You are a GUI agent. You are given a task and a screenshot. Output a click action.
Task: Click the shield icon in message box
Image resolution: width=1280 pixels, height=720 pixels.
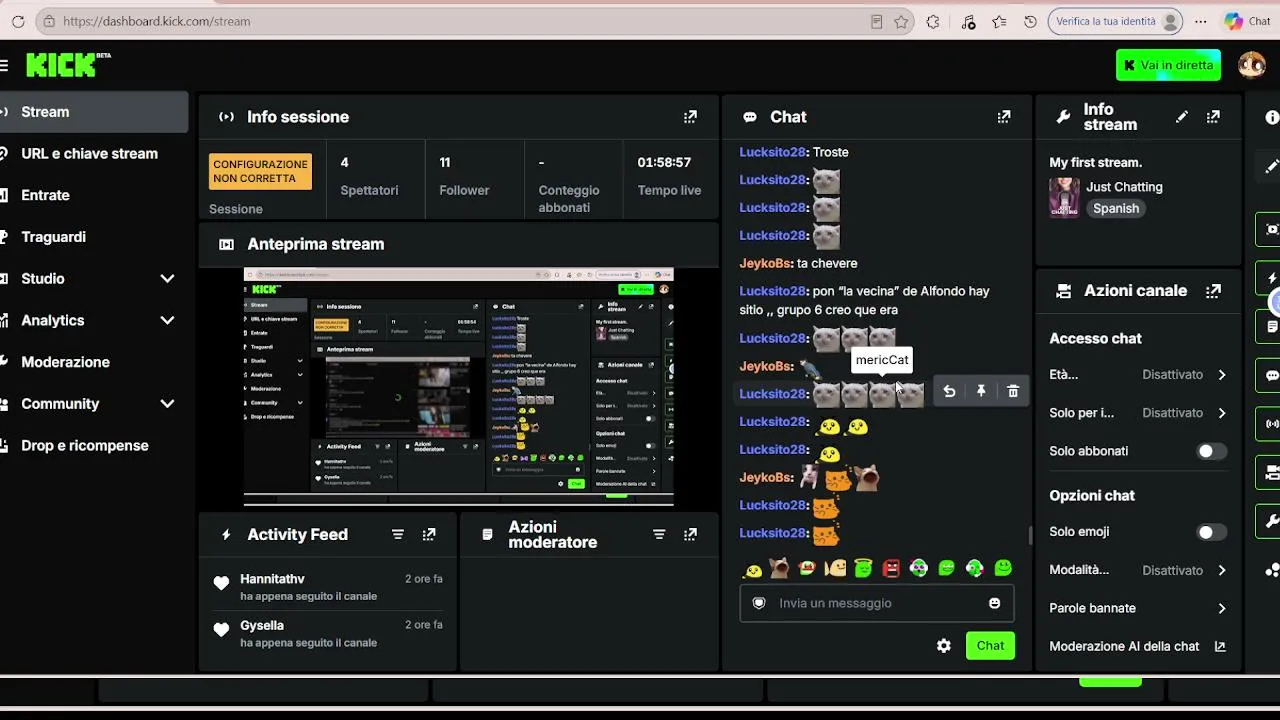(759, 603)
